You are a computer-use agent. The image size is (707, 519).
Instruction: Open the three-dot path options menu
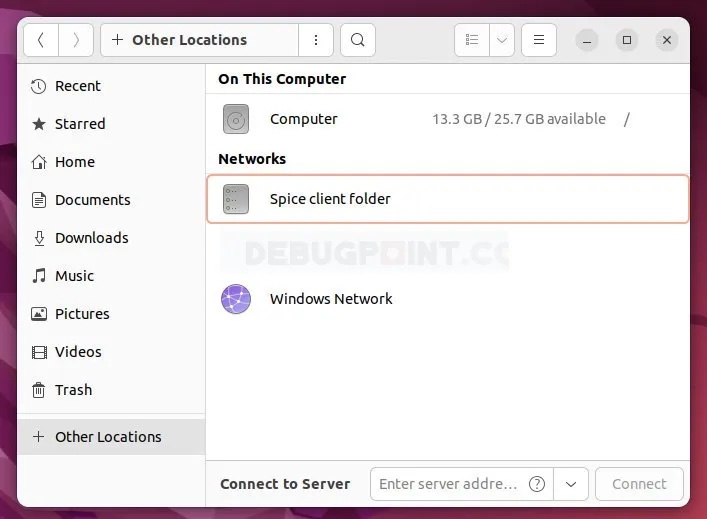click(x=316, y=40)
